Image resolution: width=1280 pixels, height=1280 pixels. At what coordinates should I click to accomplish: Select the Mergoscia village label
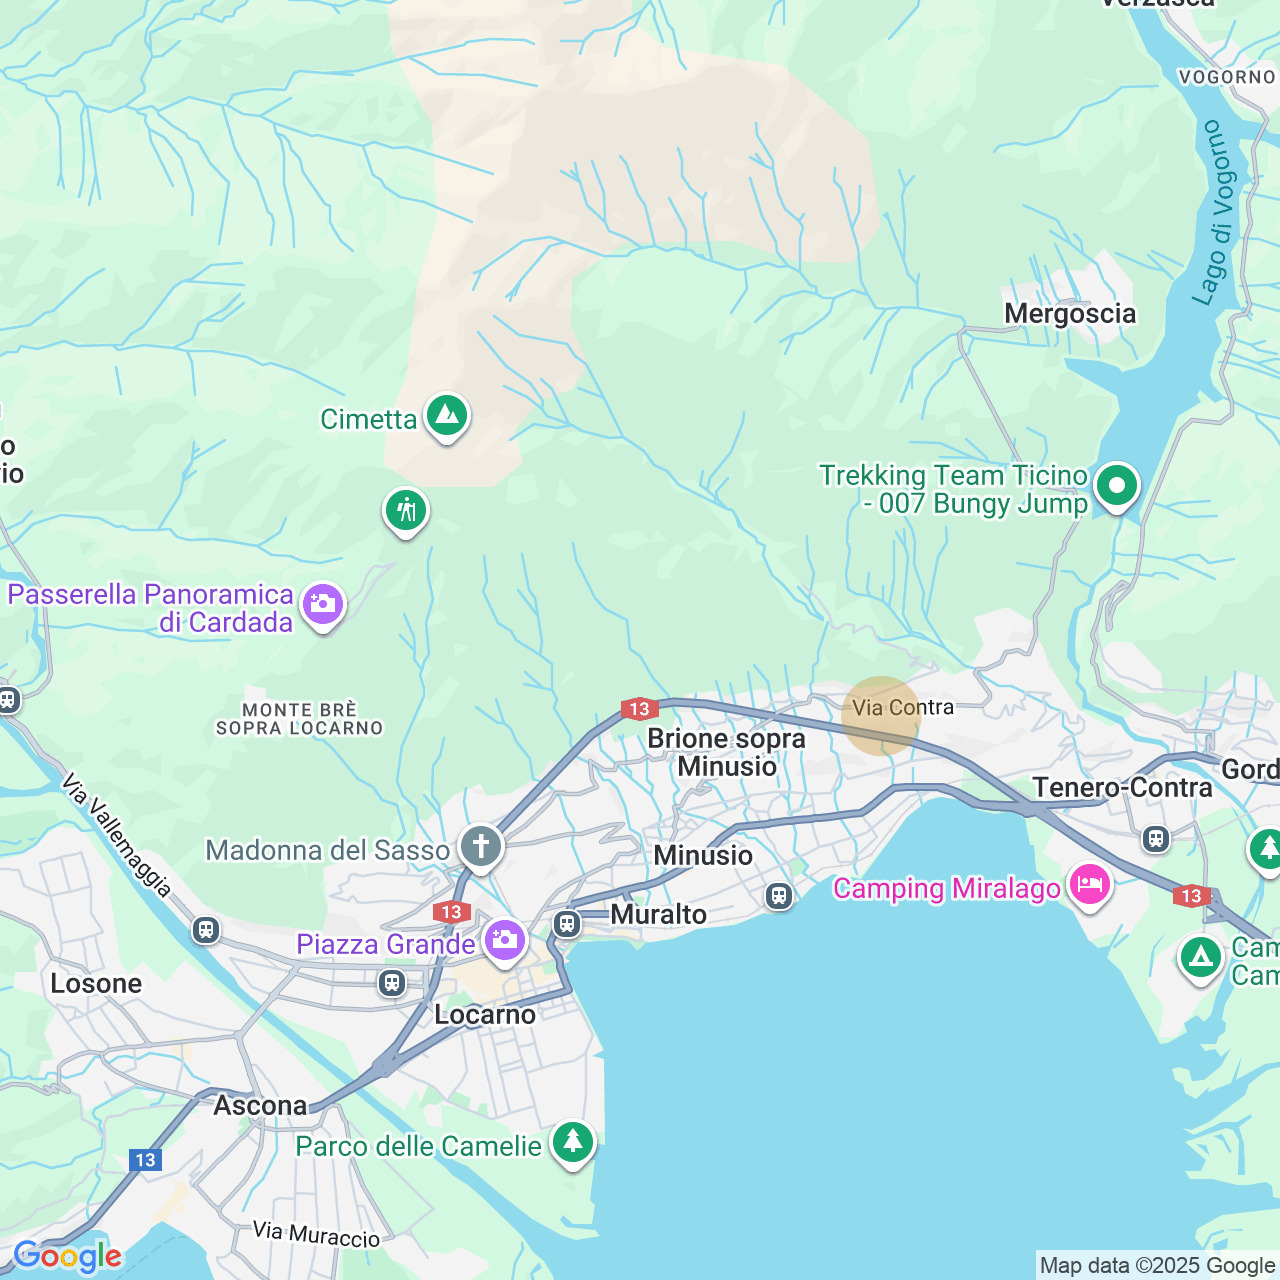tap(1070, 314)
